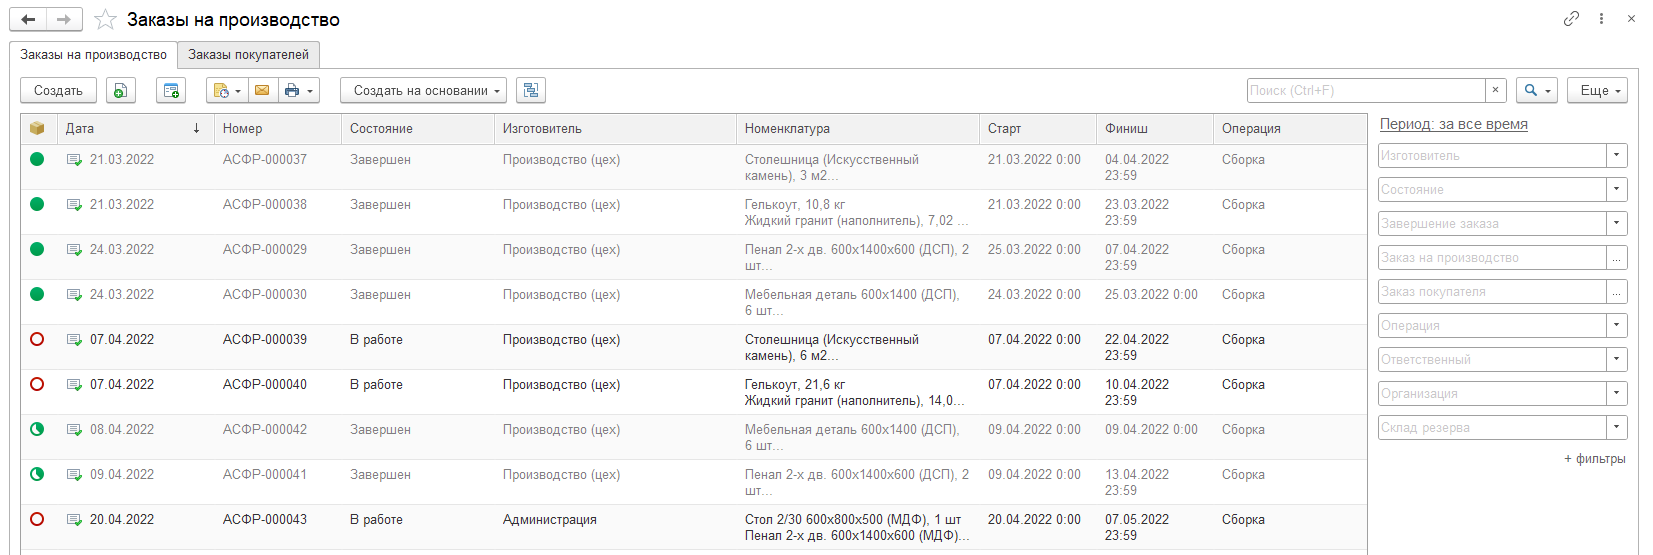The width and height of the screenshot is (1653, 555).
Task: Switch to Заказы покупателей tab
Action: click(x=248, y=55)
